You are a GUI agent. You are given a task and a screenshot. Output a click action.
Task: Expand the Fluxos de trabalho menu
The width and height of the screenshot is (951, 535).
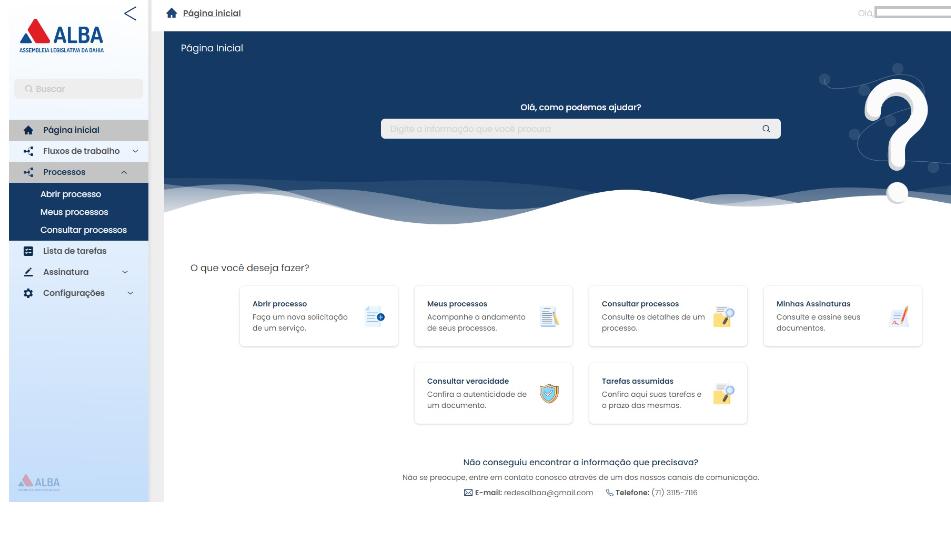135,151
